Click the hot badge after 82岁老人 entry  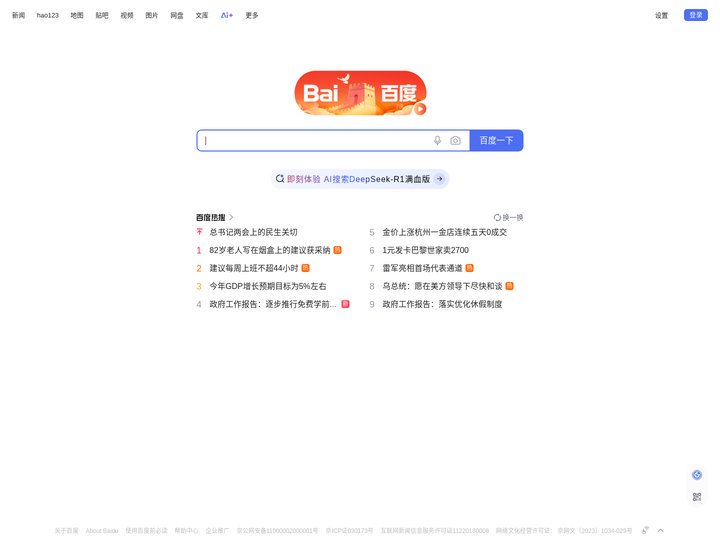pos(338,250)
